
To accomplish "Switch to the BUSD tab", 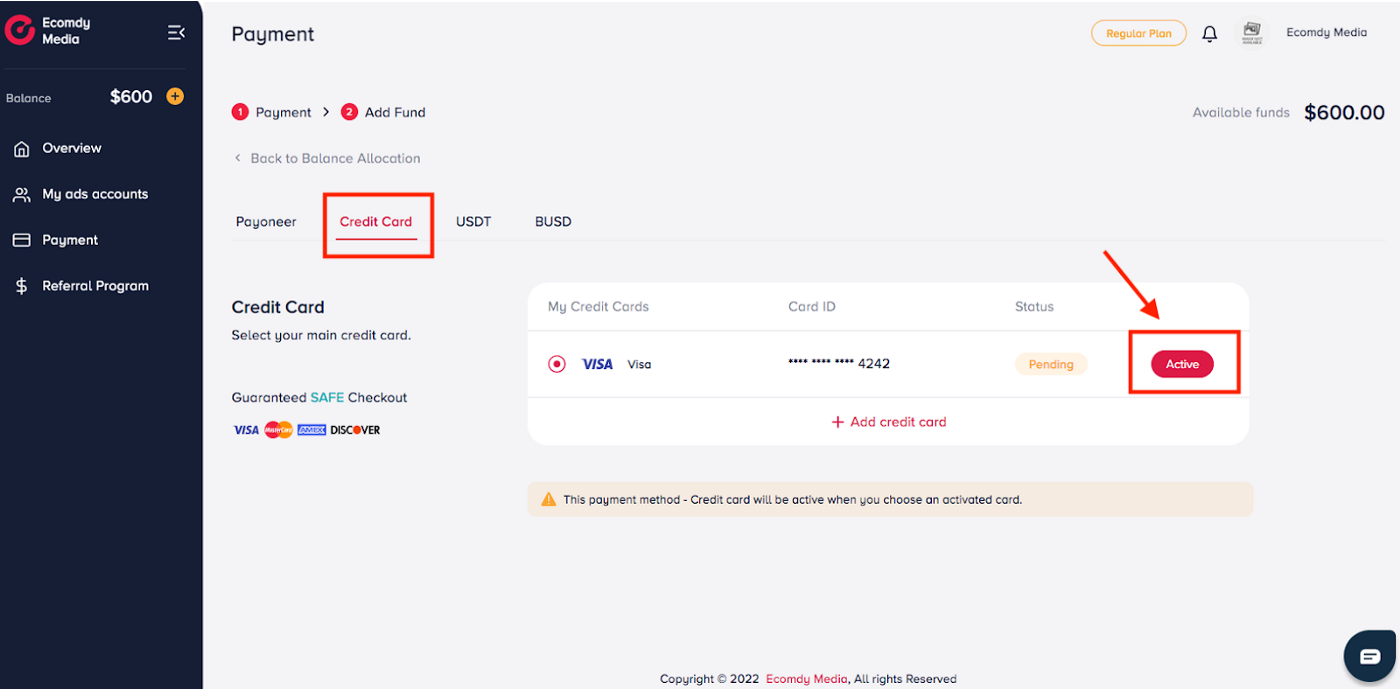I will [x=553, y=222].
